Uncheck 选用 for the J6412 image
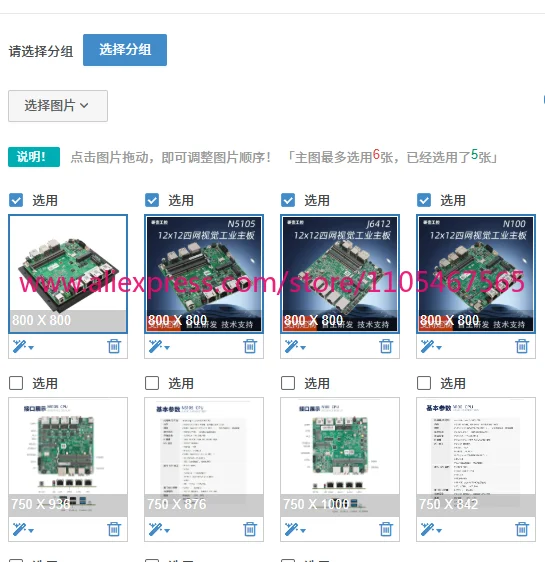Viewport: 545px width, 562px height. pyautogui.click(x=288, y=200)
